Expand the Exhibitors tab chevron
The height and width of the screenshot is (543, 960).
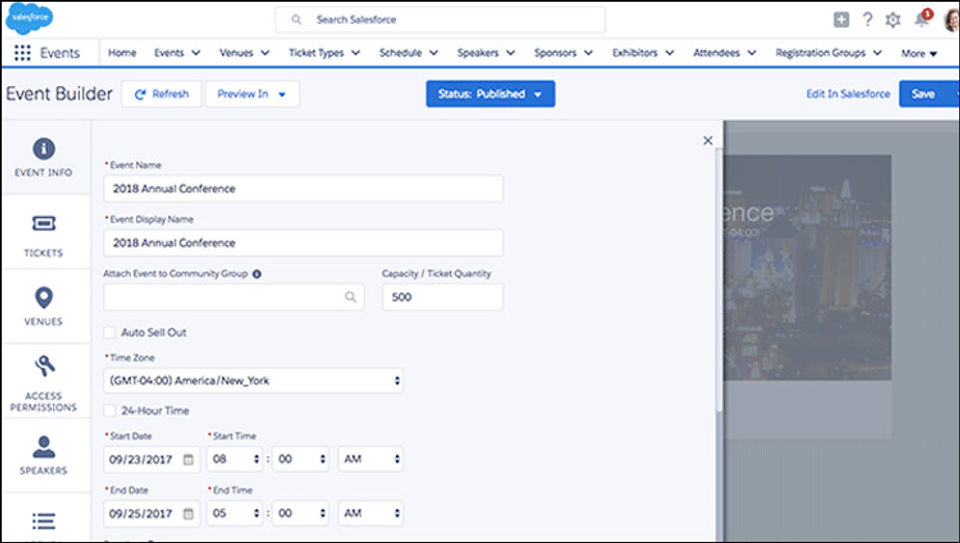[670, 53]
